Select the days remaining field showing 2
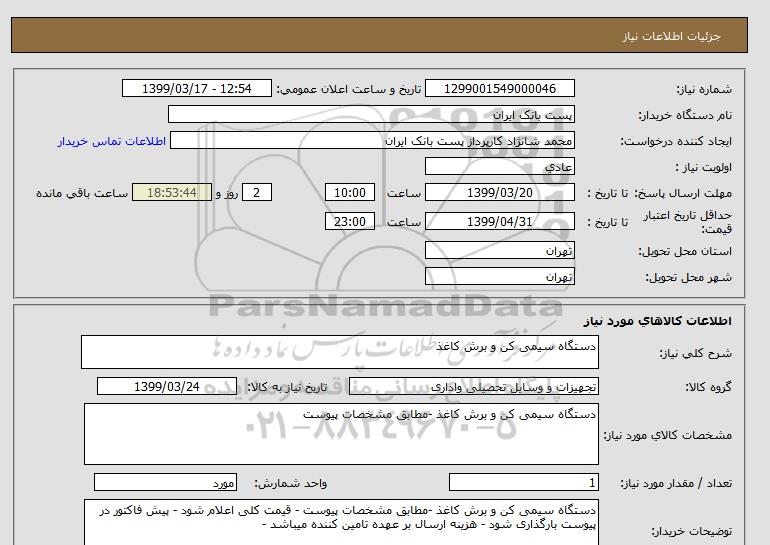 click(257, 192)
